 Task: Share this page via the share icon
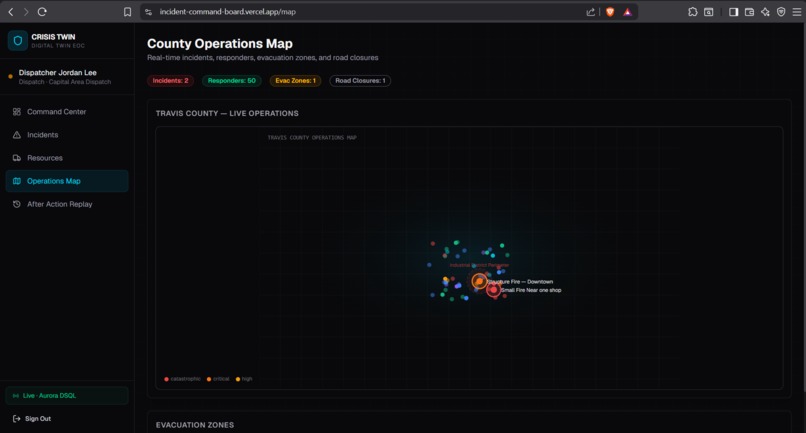[591, 12]
